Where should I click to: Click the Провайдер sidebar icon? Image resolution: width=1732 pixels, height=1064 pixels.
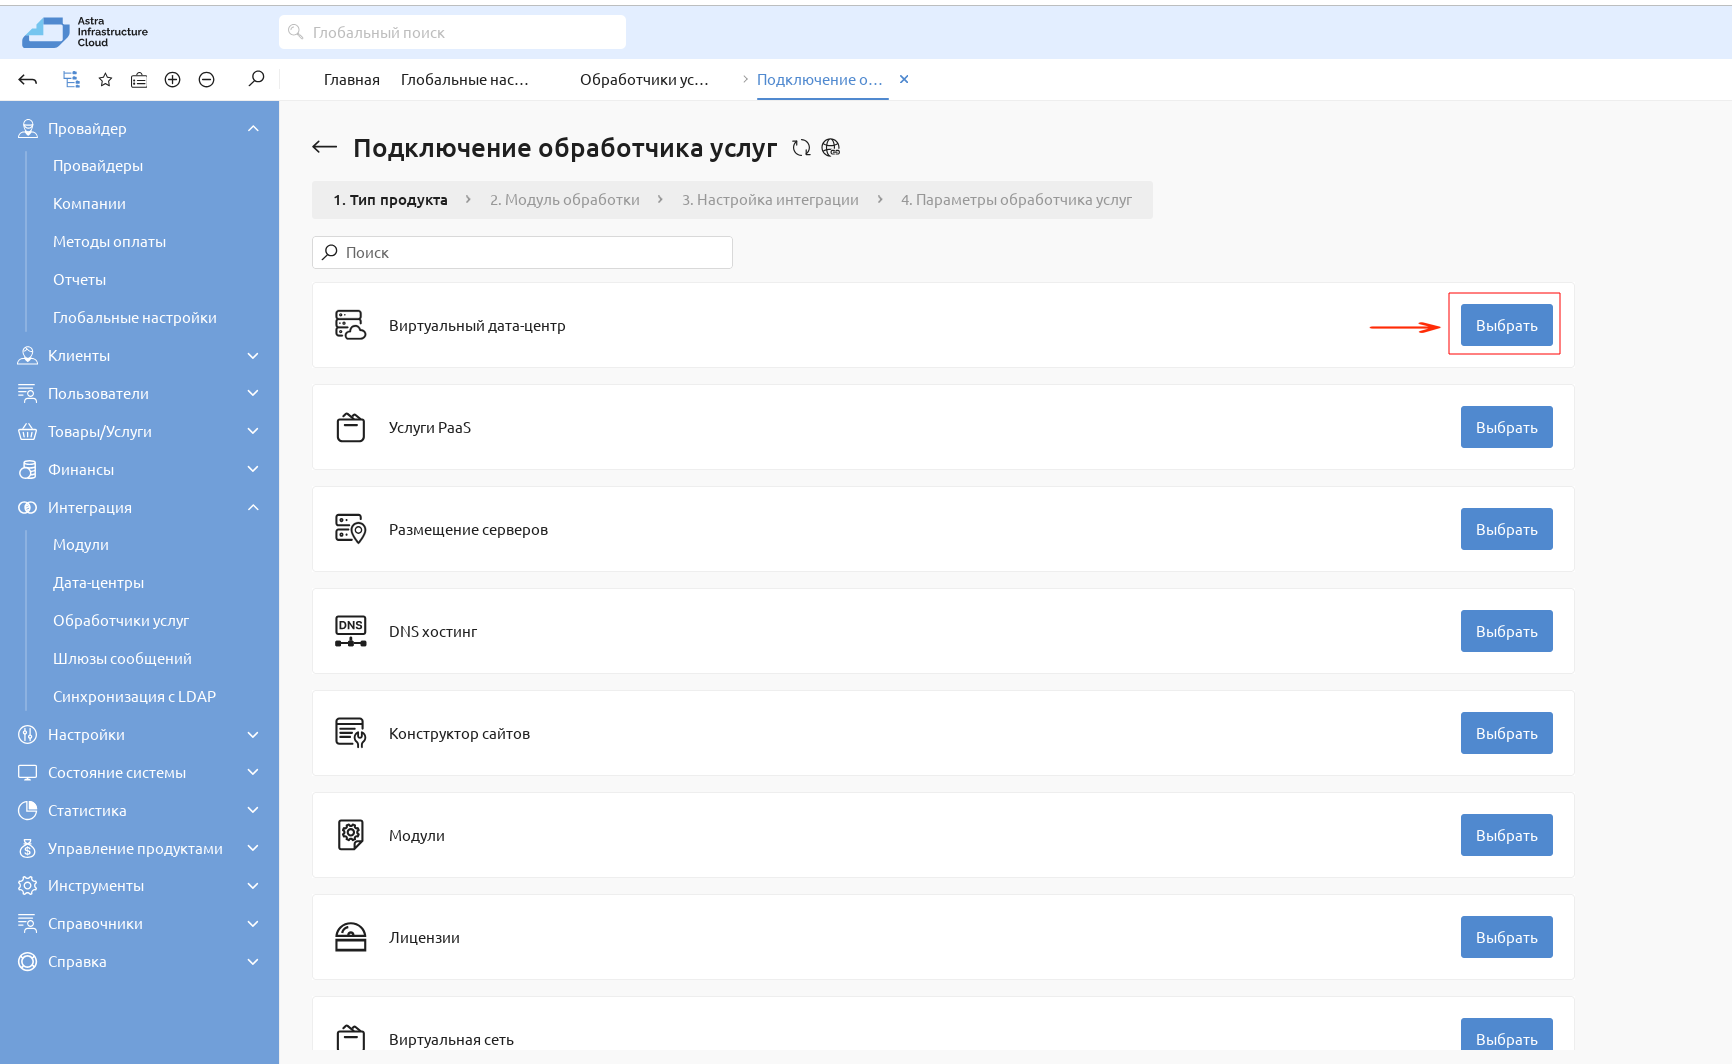(x=28, y=128)
